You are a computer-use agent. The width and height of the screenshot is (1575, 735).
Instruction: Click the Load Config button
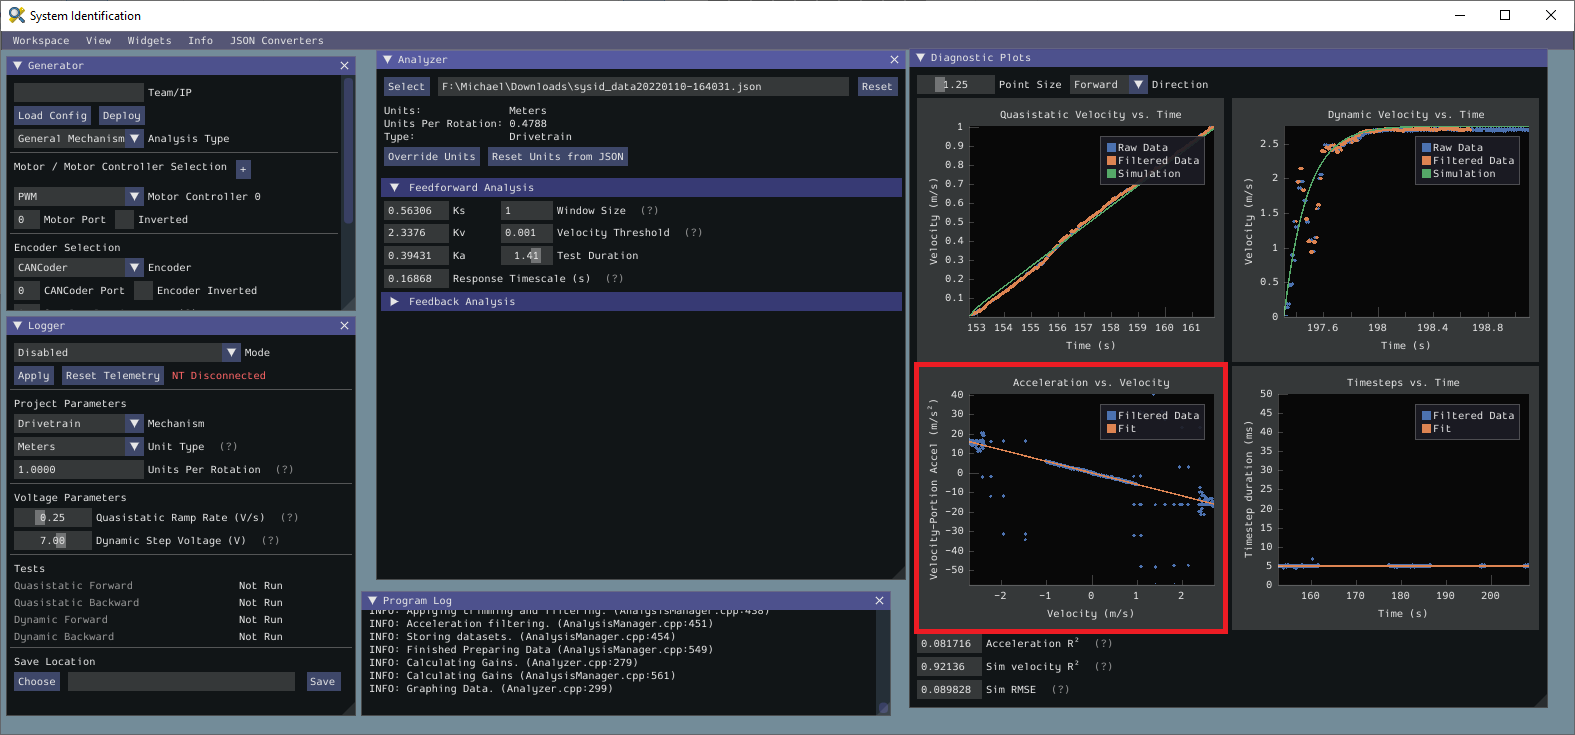(52, 116)
